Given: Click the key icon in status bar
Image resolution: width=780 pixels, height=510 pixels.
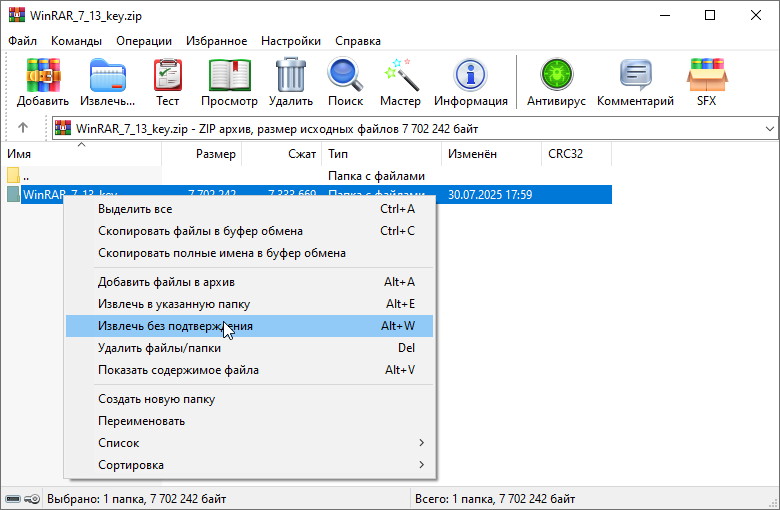Looking at the screenshot, I should pos(32,499).
